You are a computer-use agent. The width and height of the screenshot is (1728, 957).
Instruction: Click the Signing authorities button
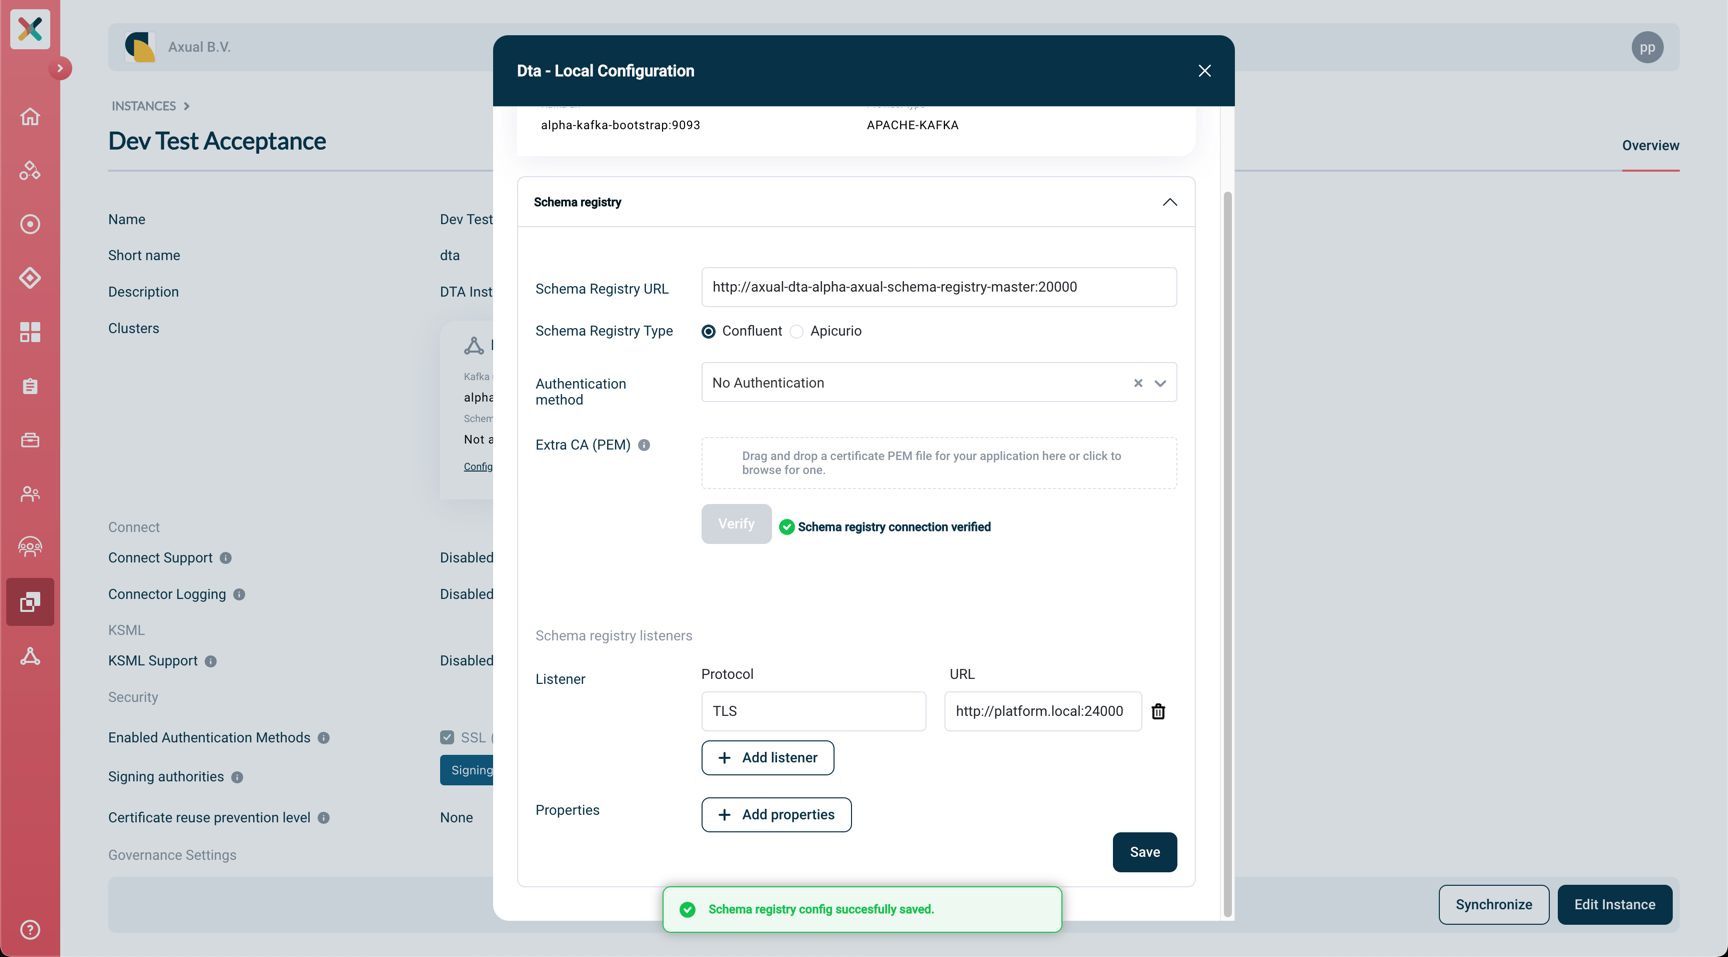click(467, 770)
